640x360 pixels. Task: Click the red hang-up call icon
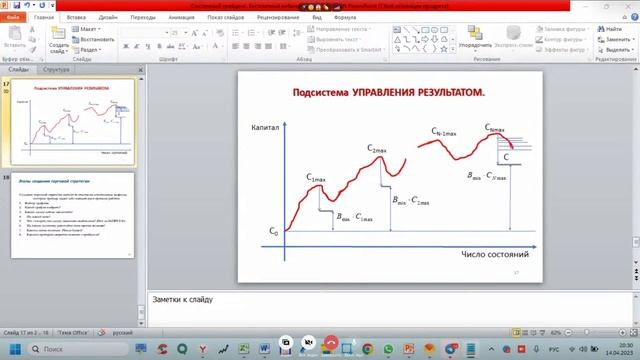tap(331, 342)
